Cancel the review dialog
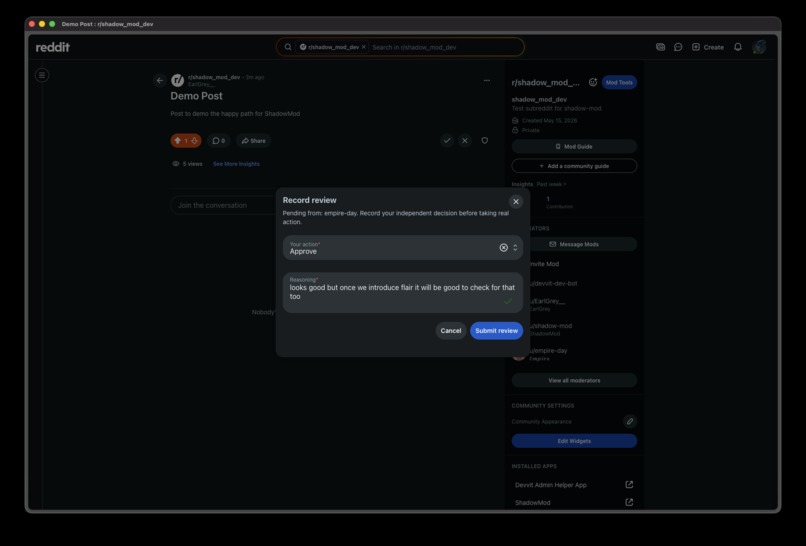This screenshot has width=806, height=546. 450,331
